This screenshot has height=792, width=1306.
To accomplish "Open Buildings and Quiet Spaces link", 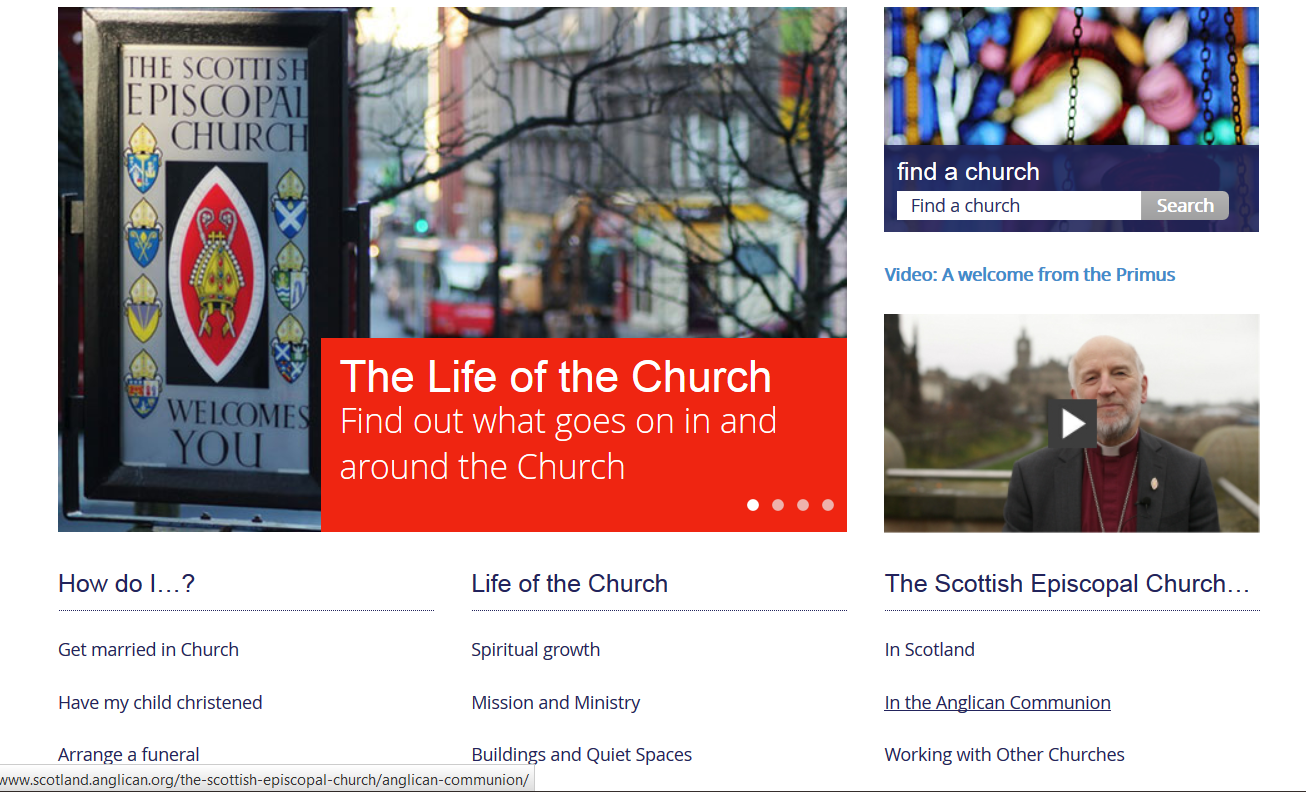I will coord(582,755).
